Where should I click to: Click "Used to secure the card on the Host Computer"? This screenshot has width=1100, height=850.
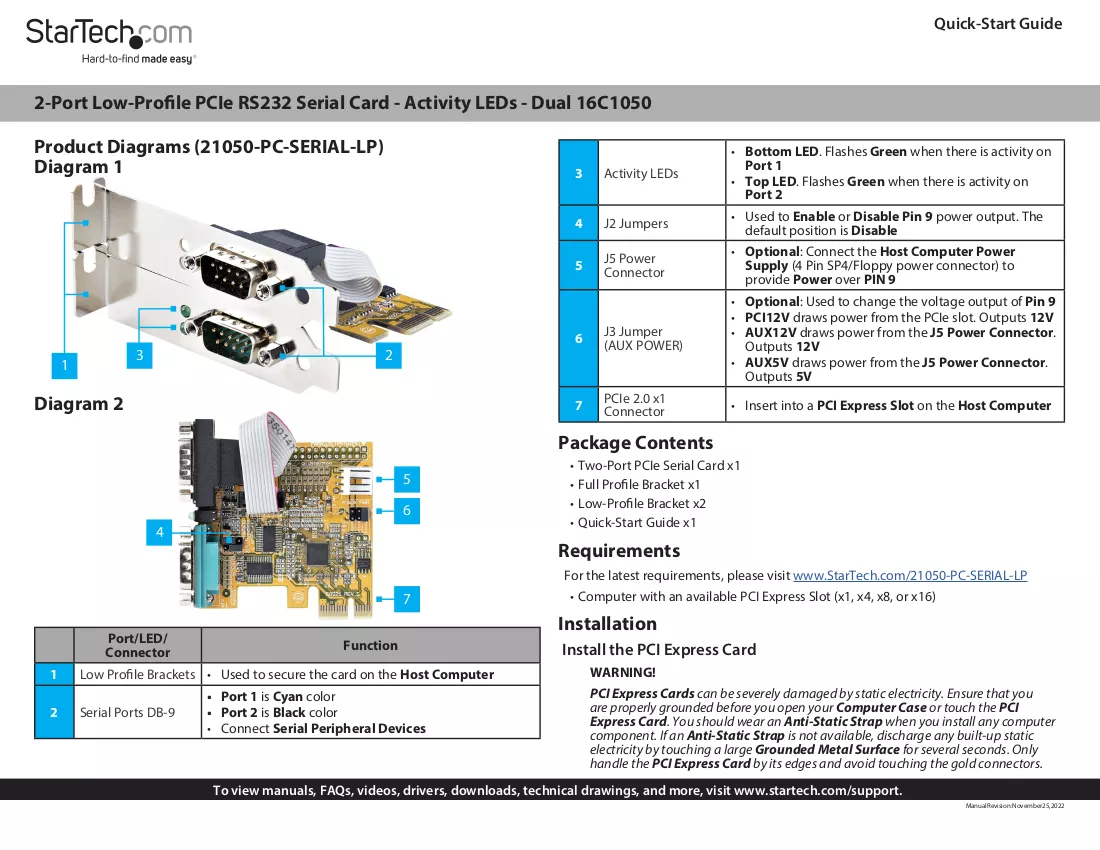tap(357, 675)
